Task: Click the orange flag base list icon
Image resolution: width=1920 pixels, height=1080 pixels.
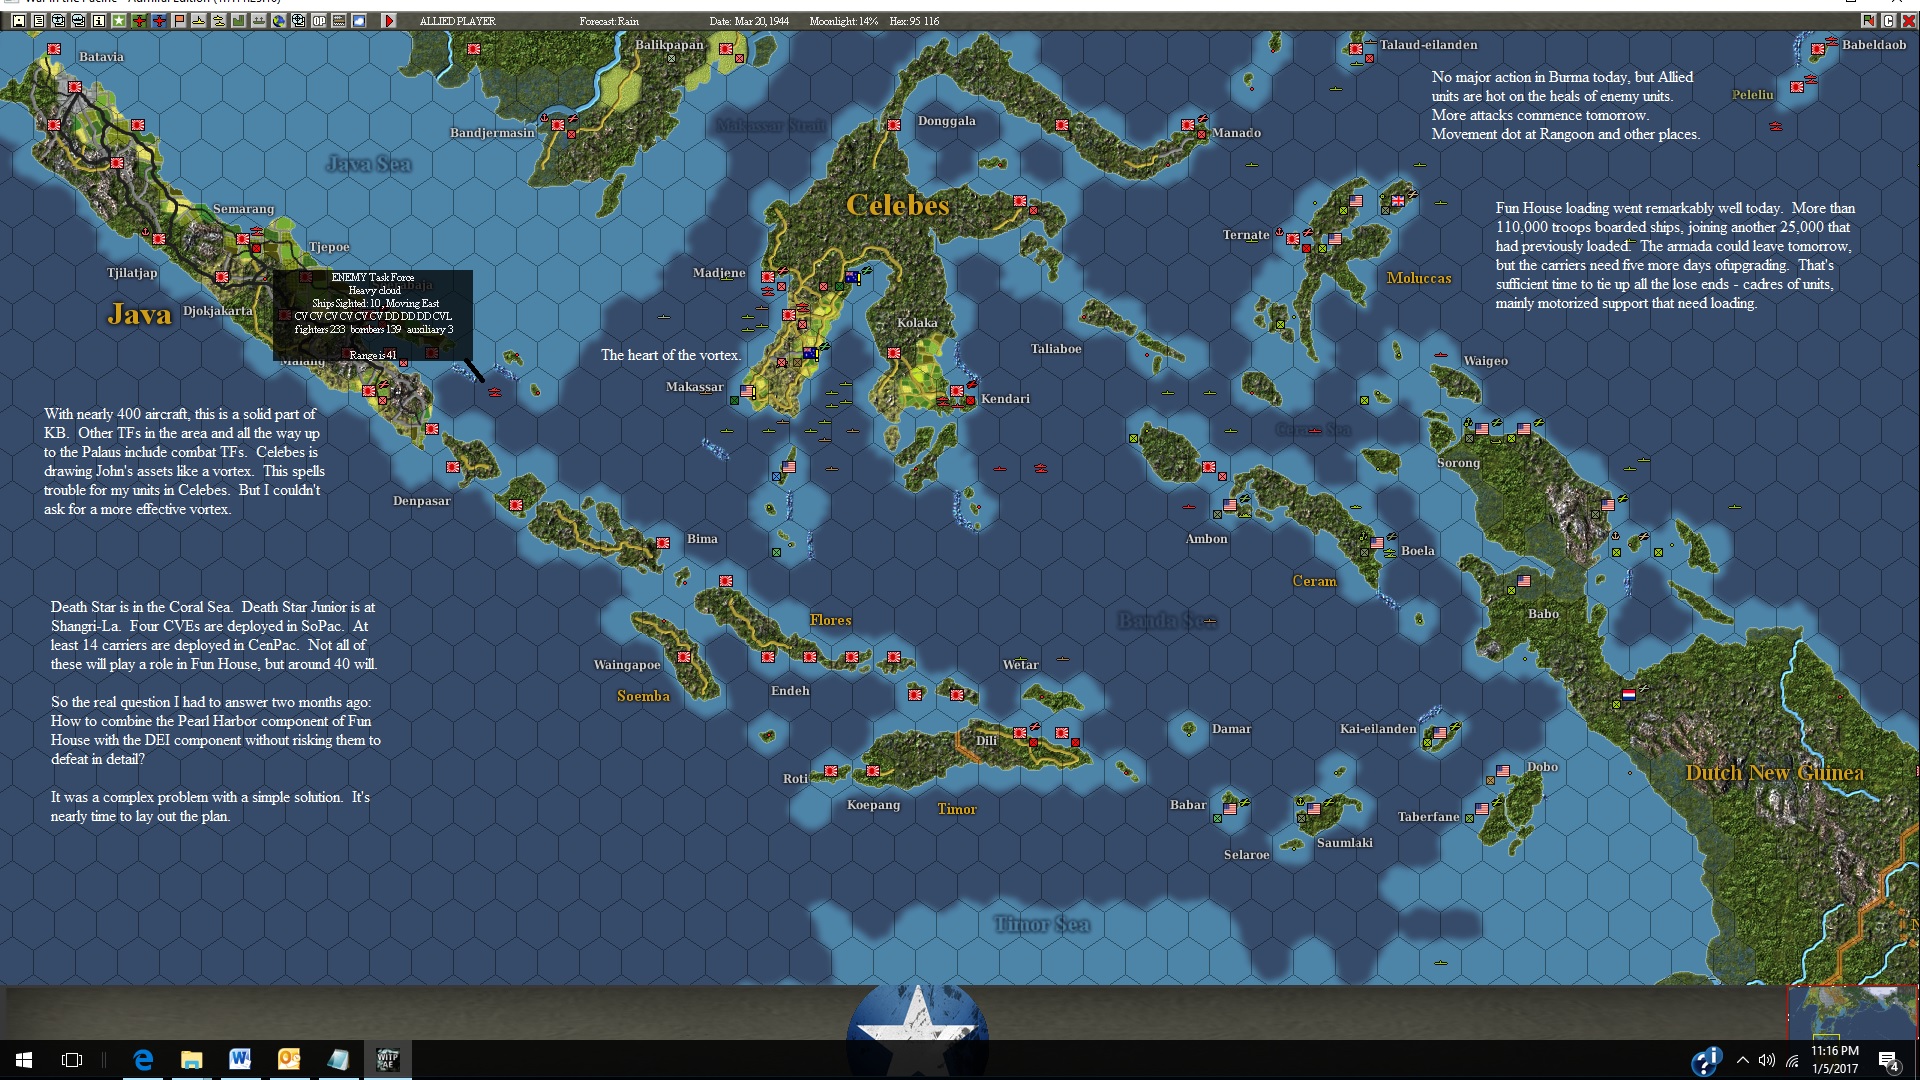Action: [x=179, y=21]
